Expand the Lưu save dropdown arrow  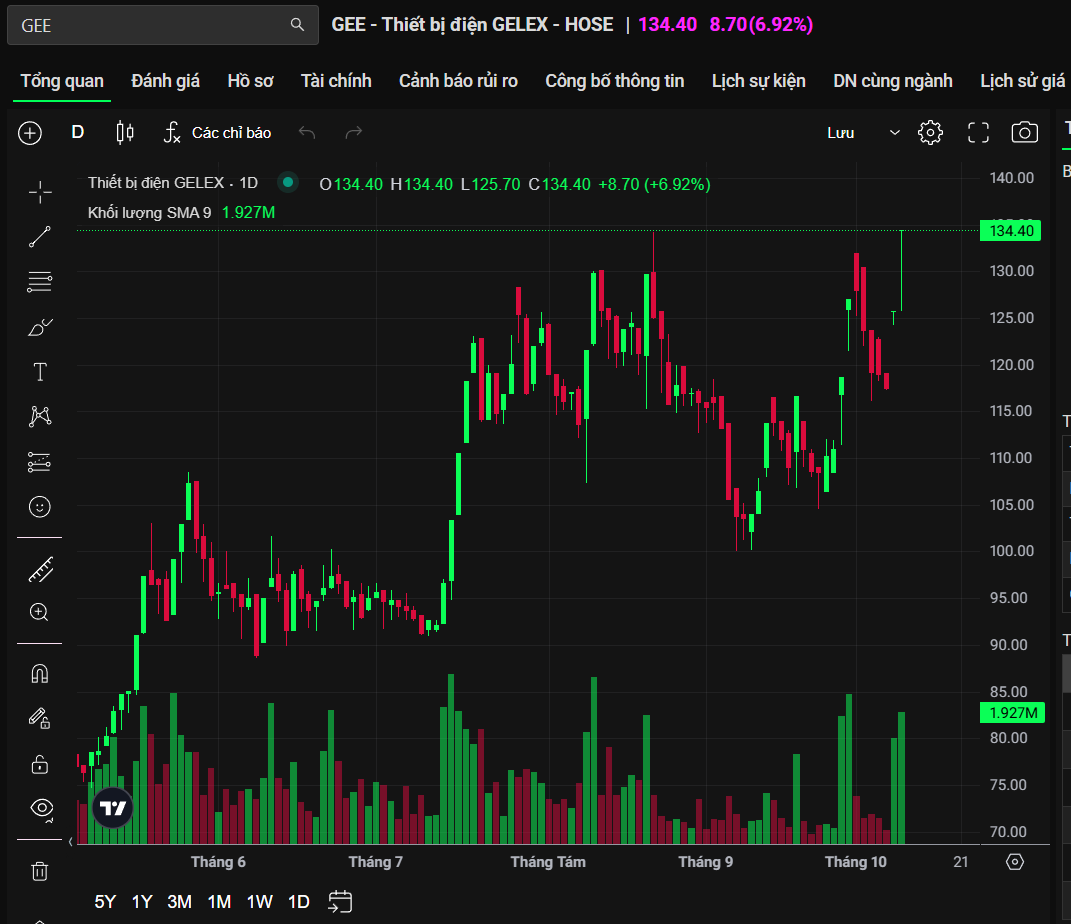pyautogui.click(x=895, y=132)
